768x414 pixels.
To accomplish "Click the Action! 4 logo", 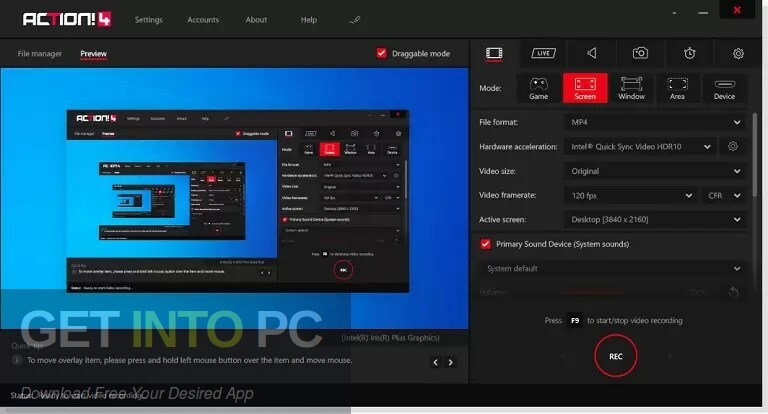I will (67, 20).
